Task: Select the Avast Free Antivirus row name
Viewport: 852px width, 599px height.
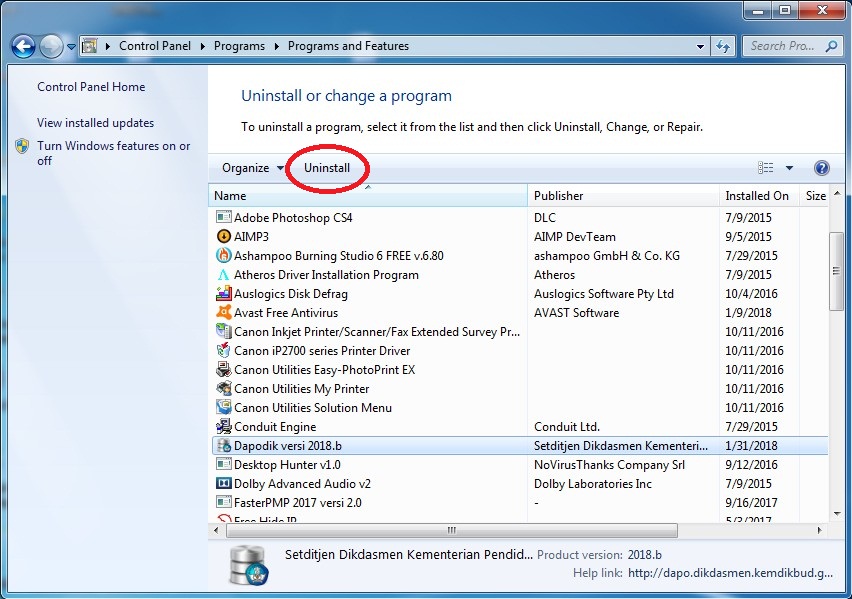Action: [286, 313]
